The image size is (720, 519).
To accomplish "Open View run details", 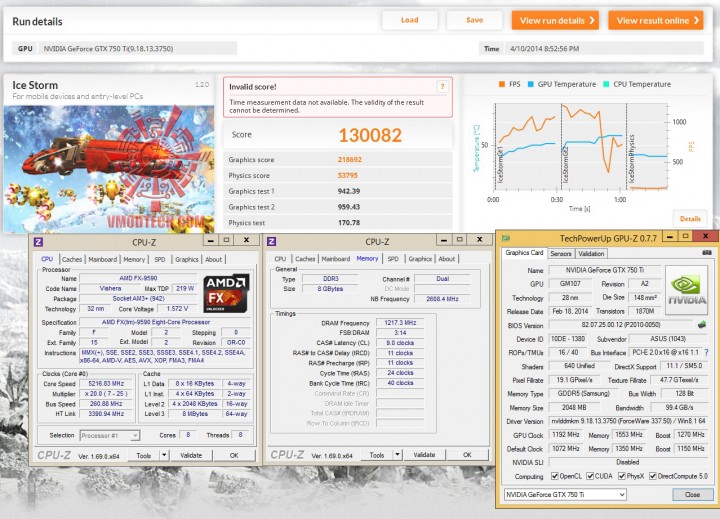I will [555, 20].
